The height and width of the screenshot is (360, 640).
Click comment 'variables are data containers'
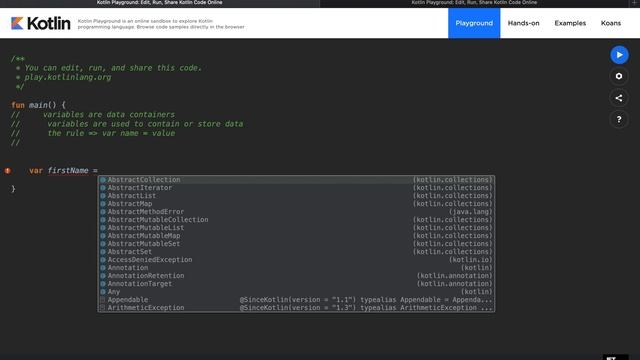[109, 115]
